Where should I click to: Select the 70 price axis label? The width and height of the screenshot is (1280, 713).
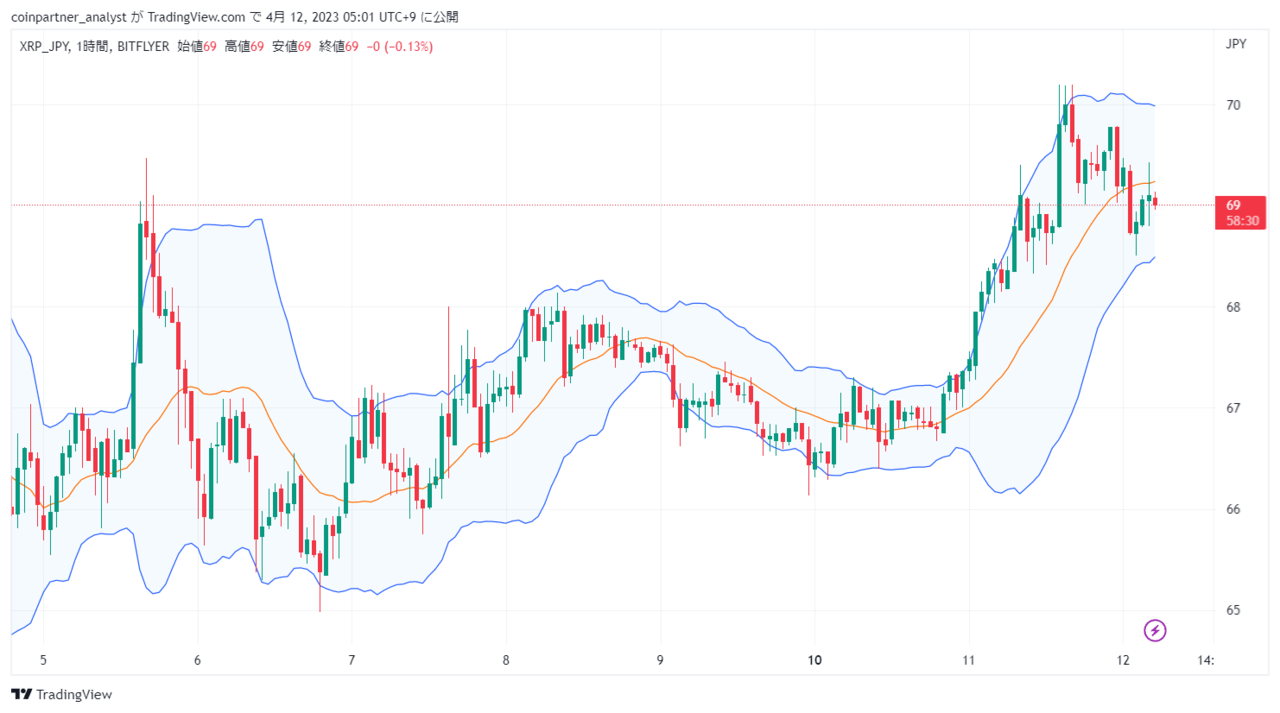[1233, 105]
